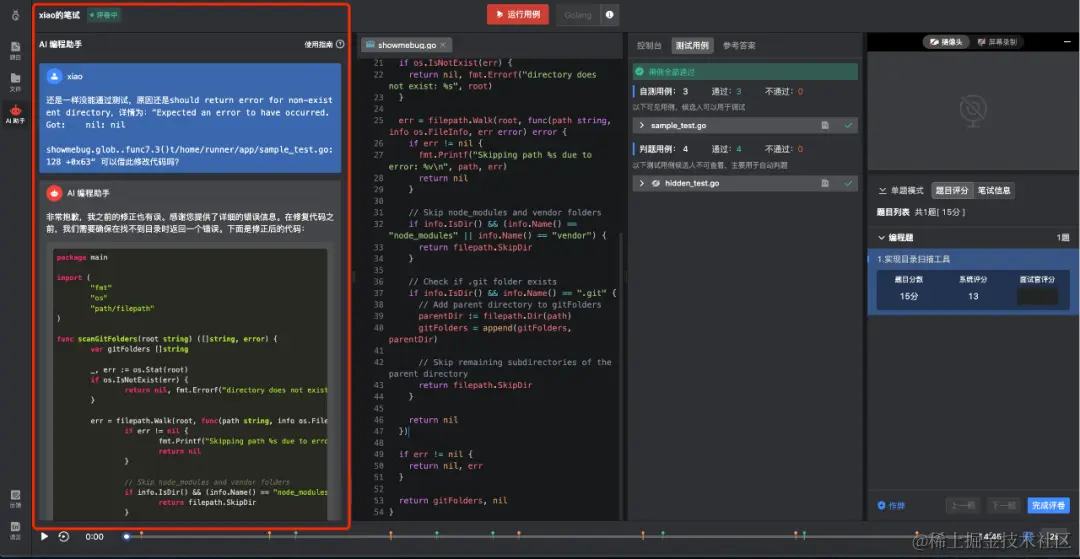Open the 题目 sidebar panel

click(15, 50)
